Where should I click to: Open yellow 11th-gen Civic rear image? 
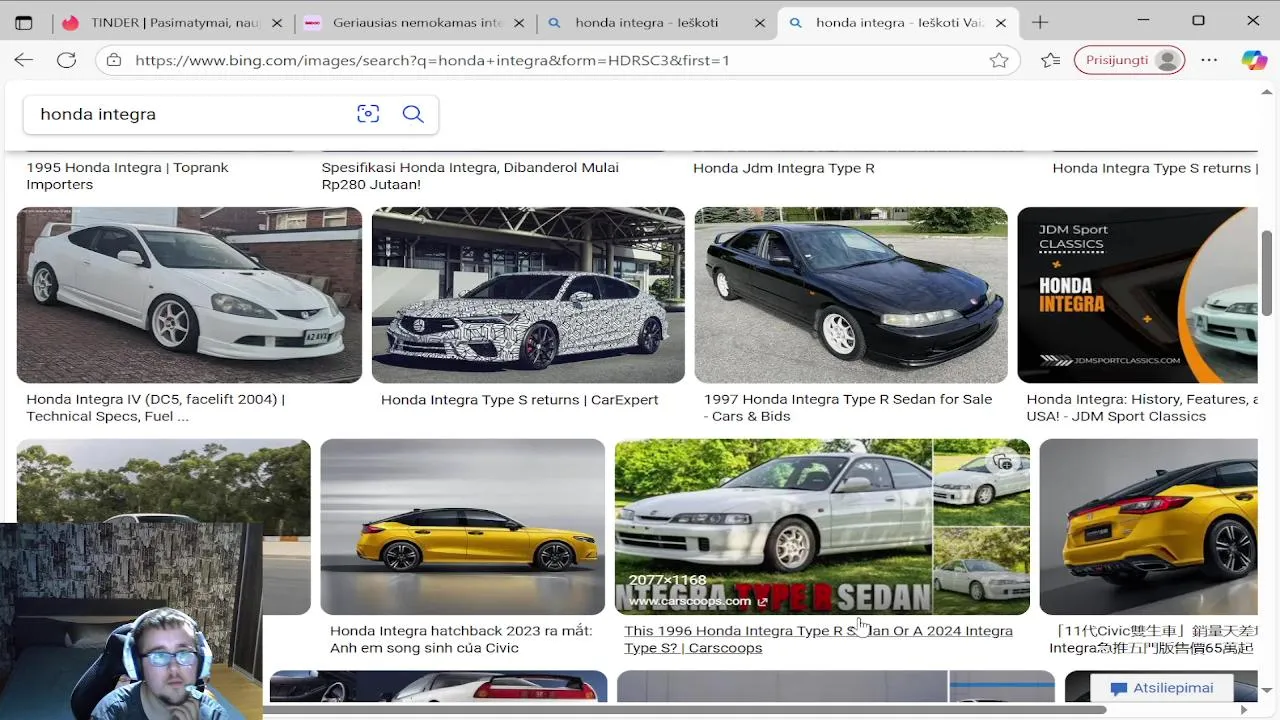(1148, 527)
